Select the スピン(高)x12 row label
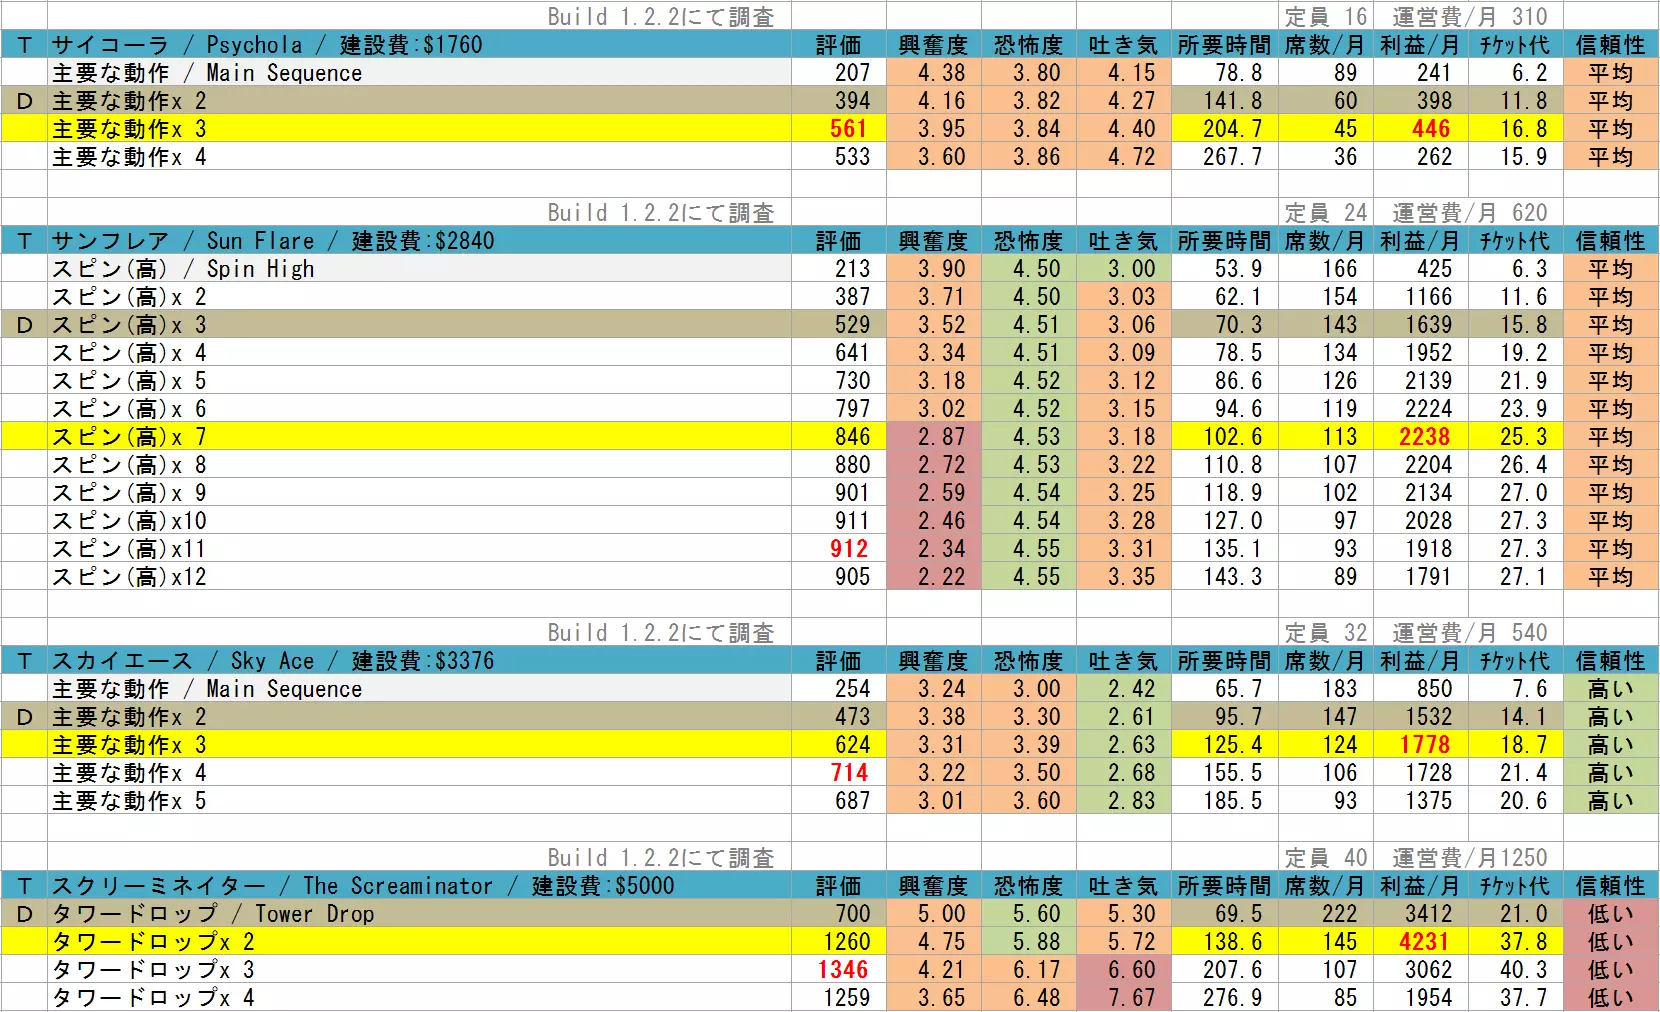 [419, 577]
